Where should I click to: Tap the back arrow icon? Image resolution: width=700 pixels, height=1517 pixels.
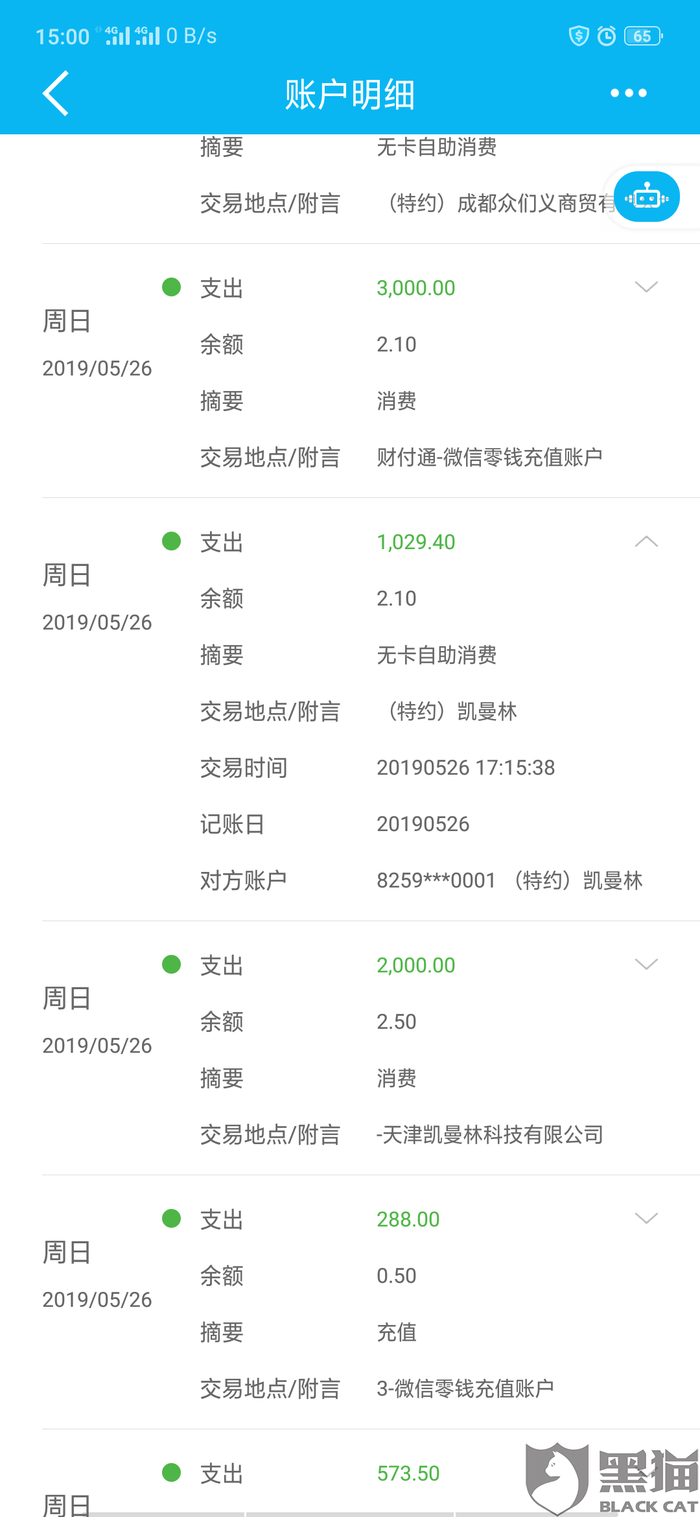[56, 94]
